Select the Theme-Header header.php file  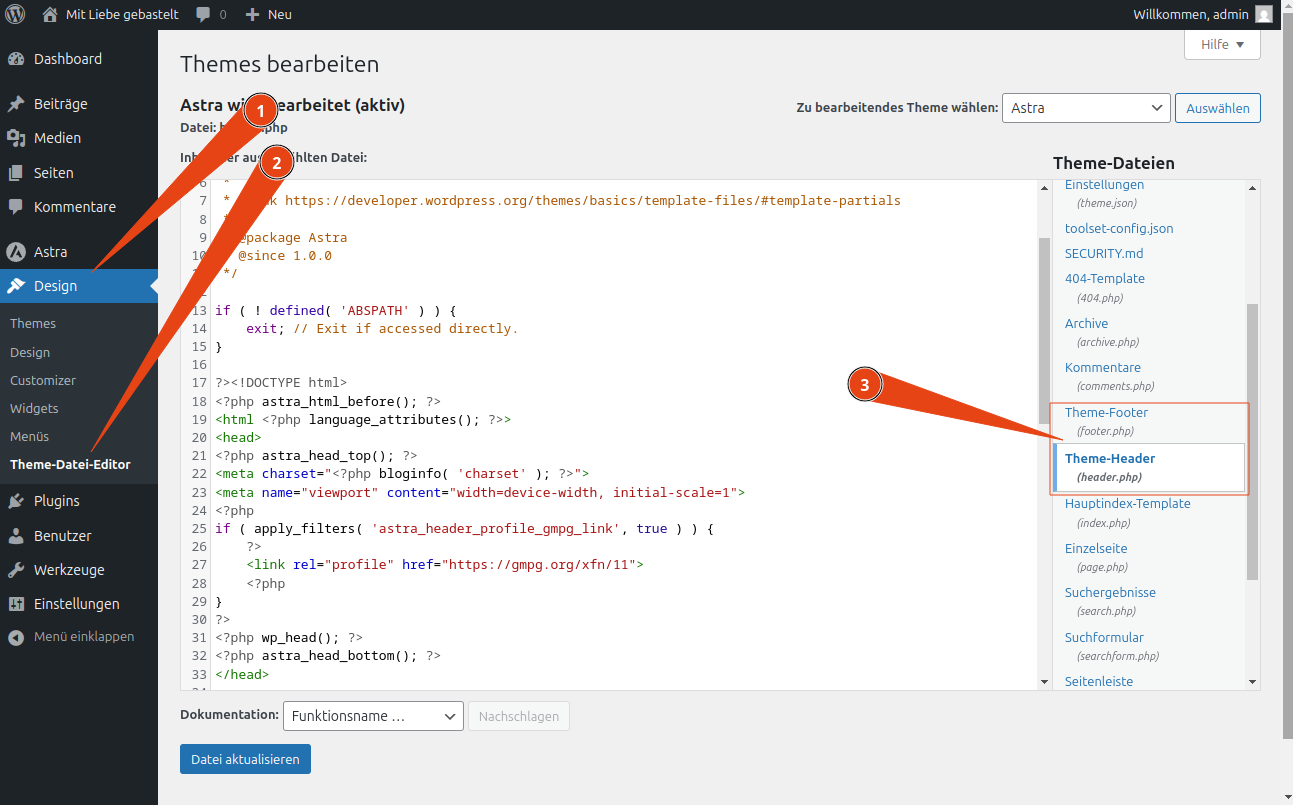[x=1148, y=467]
